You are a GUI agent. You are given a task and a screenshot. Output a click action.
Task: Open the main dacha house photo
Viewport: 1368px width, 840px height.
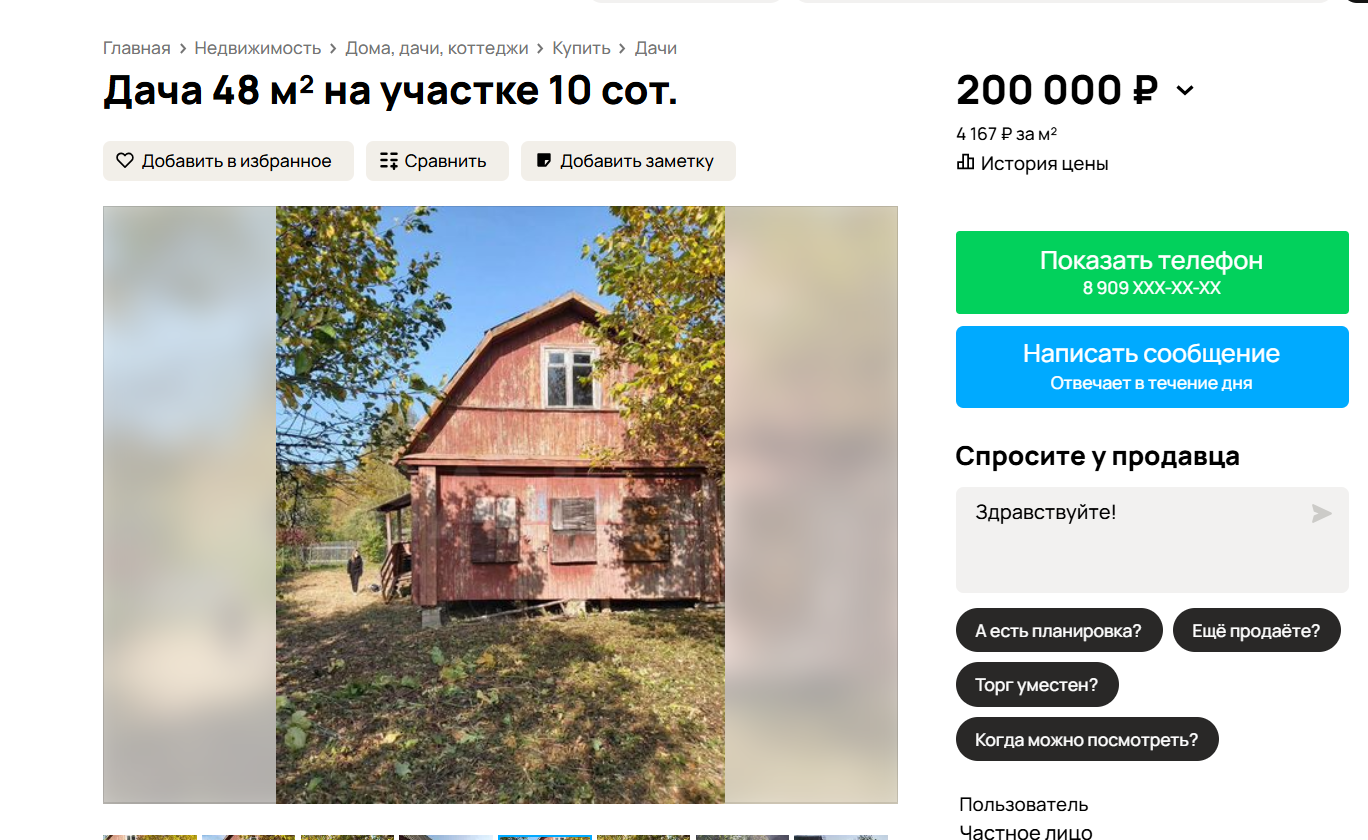click(500, 505)
